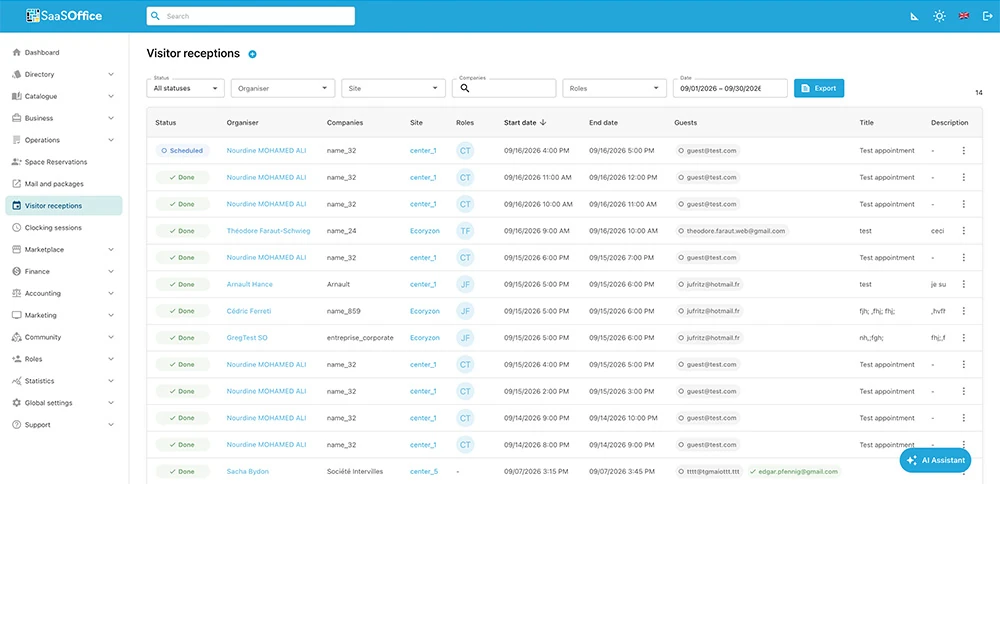Click the Space Reservations icon

(x=17, y=162)
